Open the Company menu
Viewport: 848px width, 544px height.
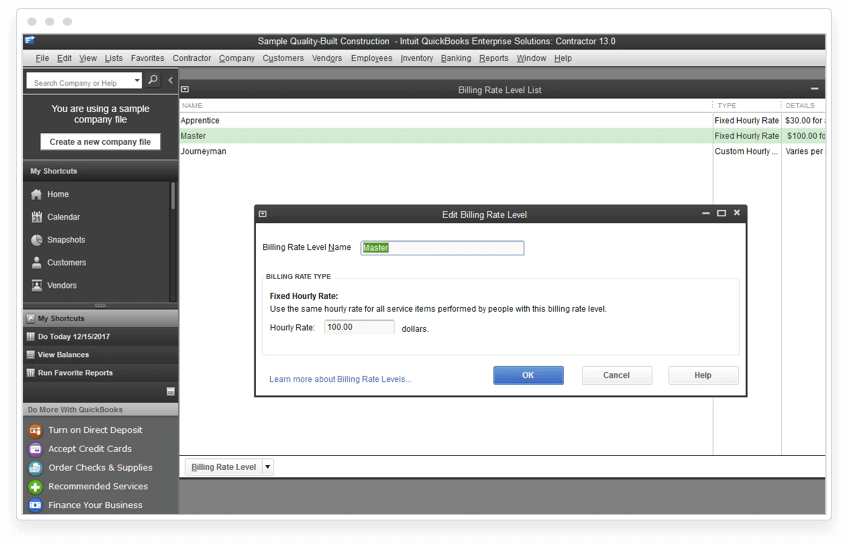(237, 58)
